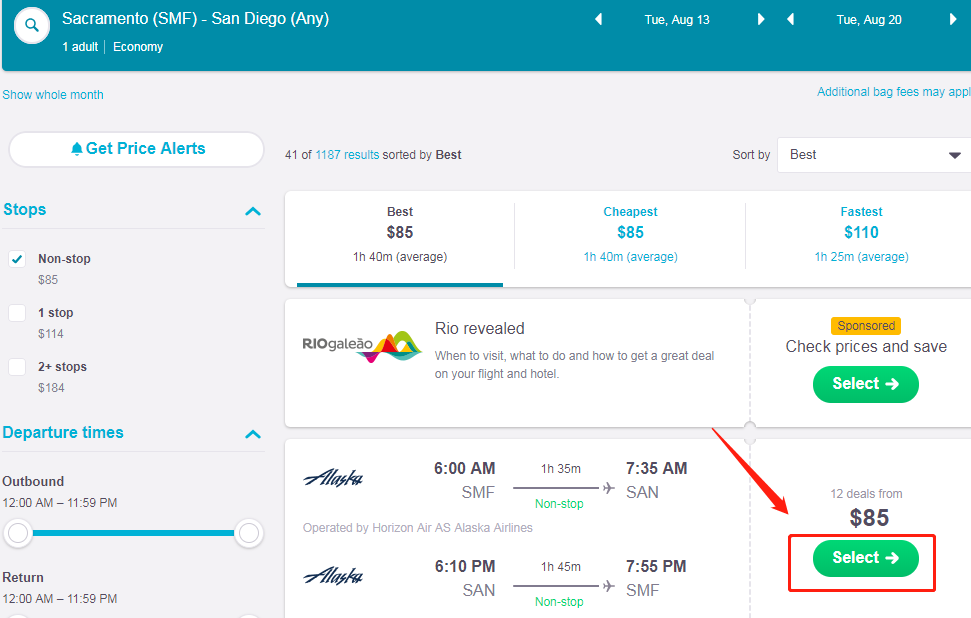Go to previous departure date arrow
The image size is (971, 618).
[599, 19]
